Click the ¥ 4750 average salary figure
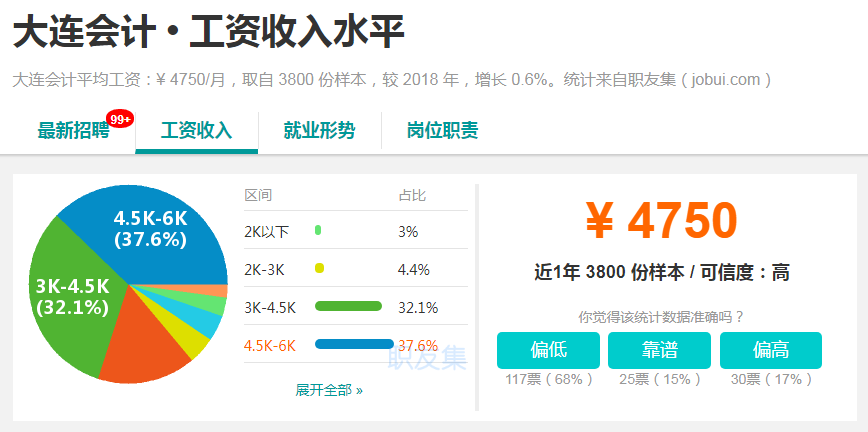Viewport: 868px width, 432px height. point(660,221)
